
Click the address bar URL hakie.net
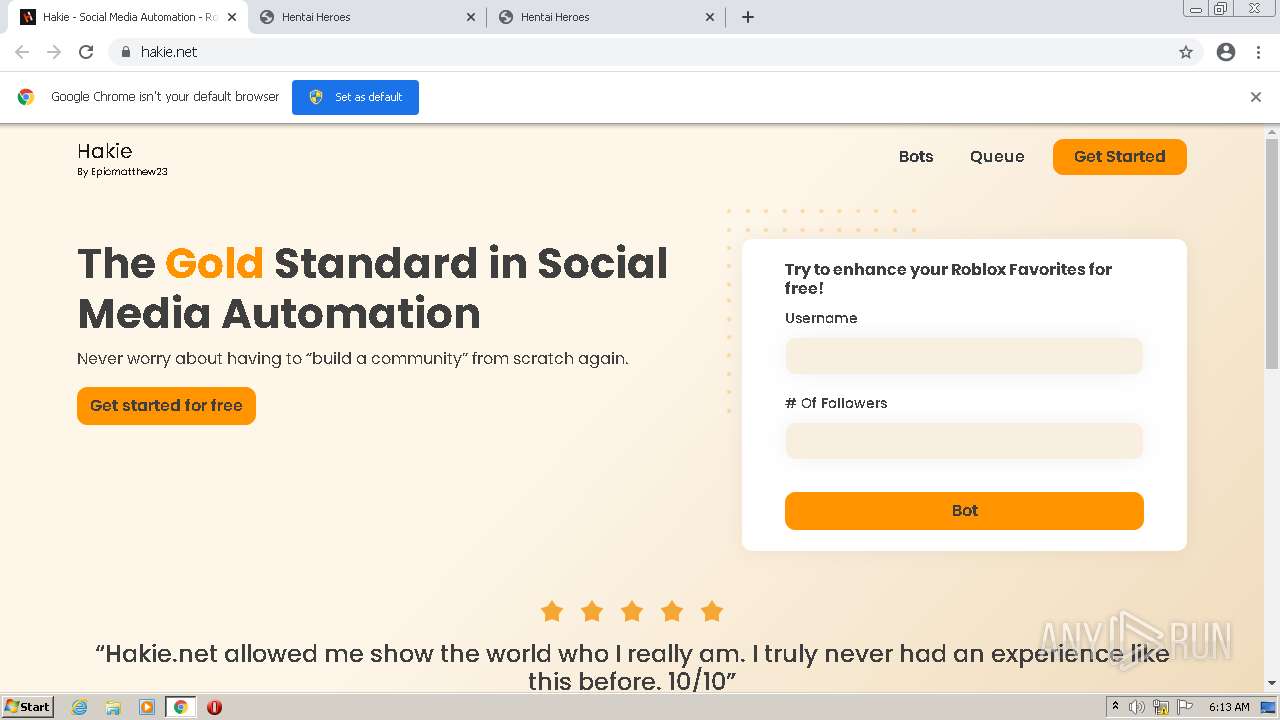(x=169, y=52)
